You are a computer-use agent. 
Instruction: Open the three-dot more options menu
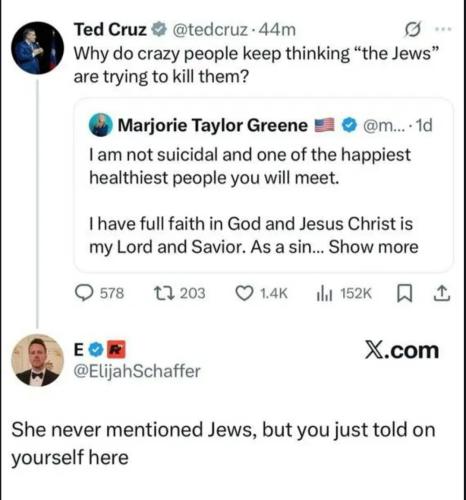[x=444, y=29]
